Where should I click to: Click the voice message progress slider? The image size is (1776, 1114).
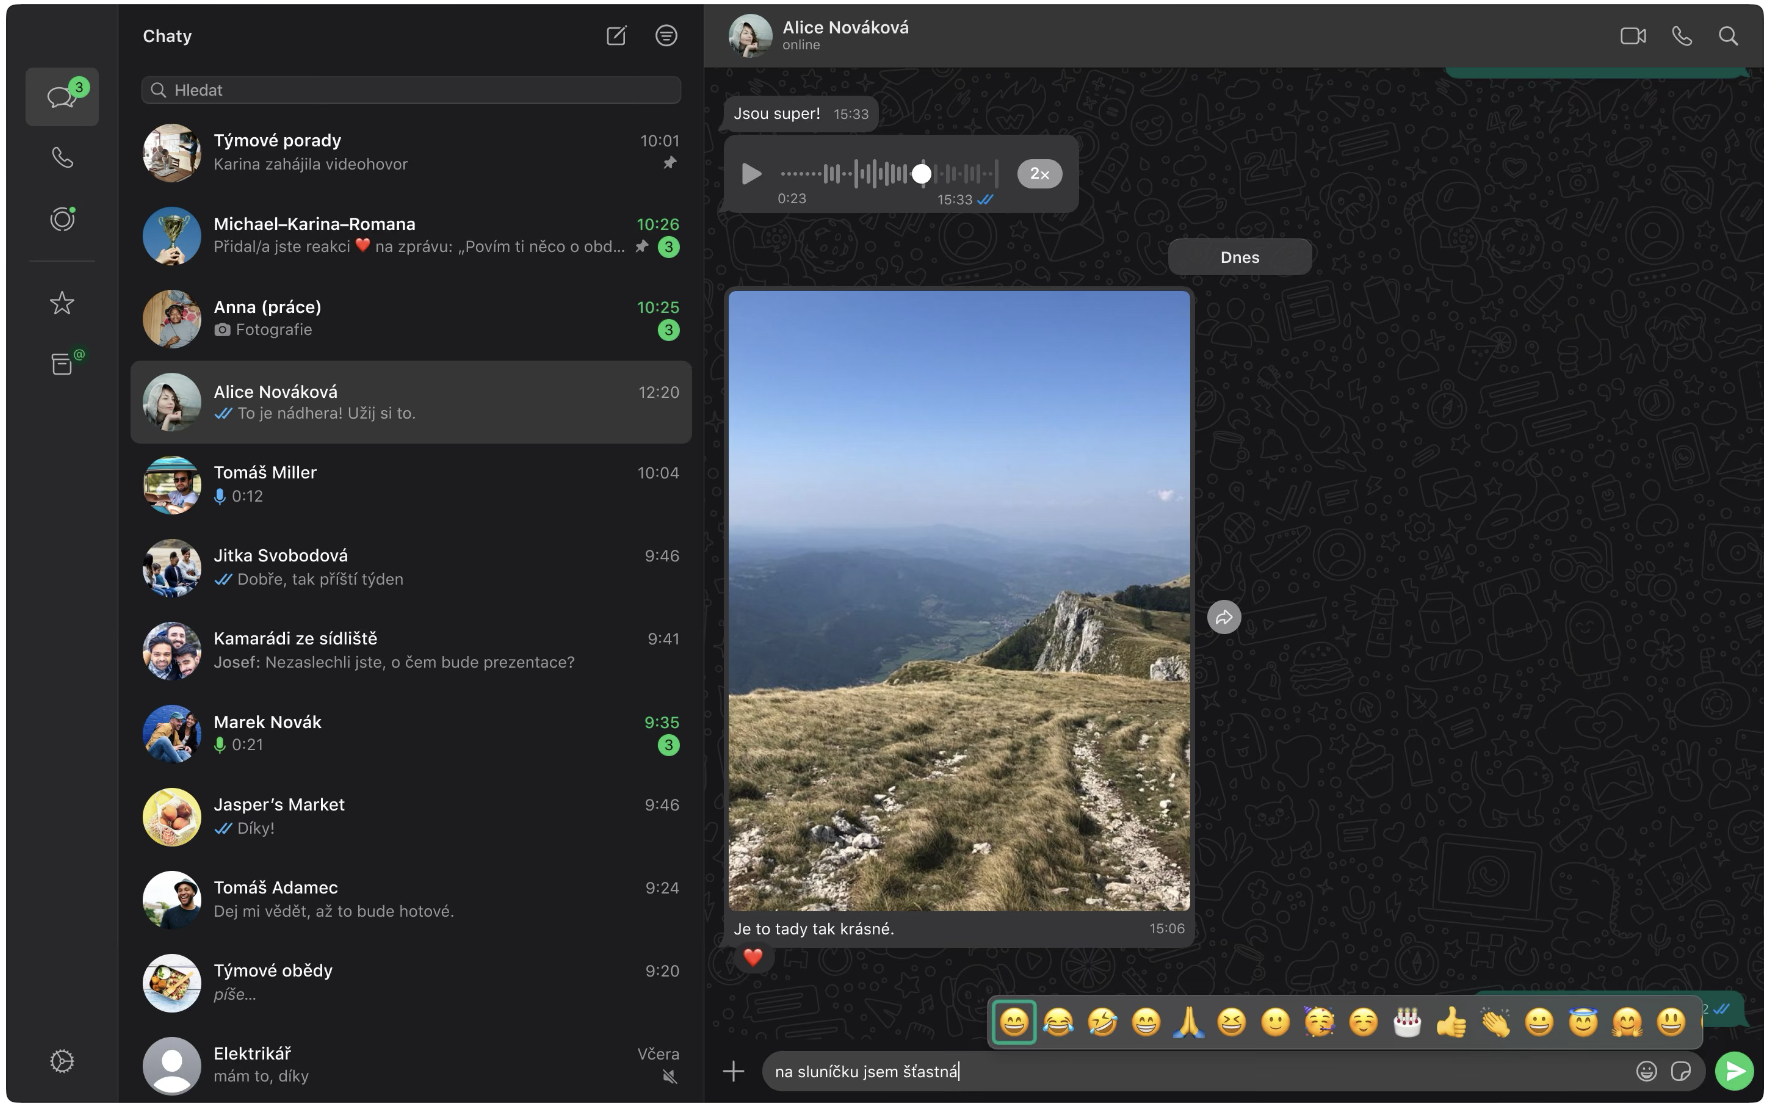coord(921,173)
